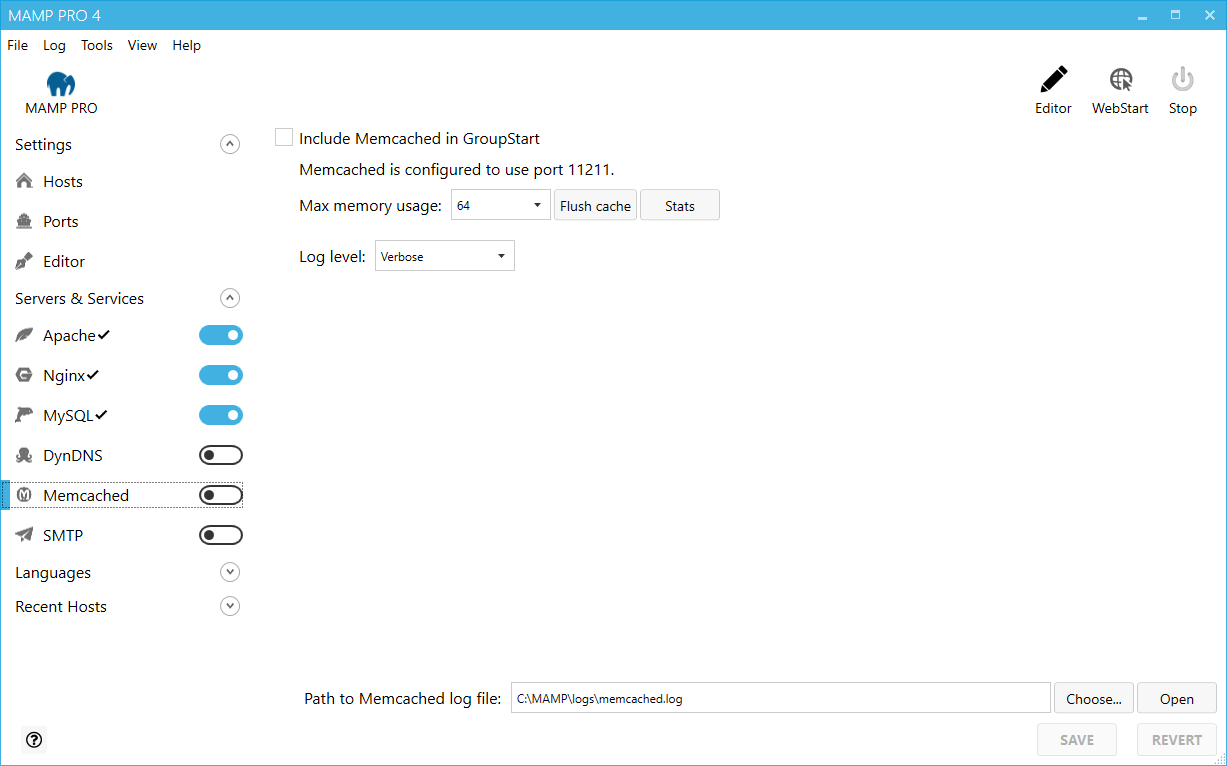This screenshot has width=1227, height=766.
Task: Open the Tools menu
Action: tap(97, 45)
